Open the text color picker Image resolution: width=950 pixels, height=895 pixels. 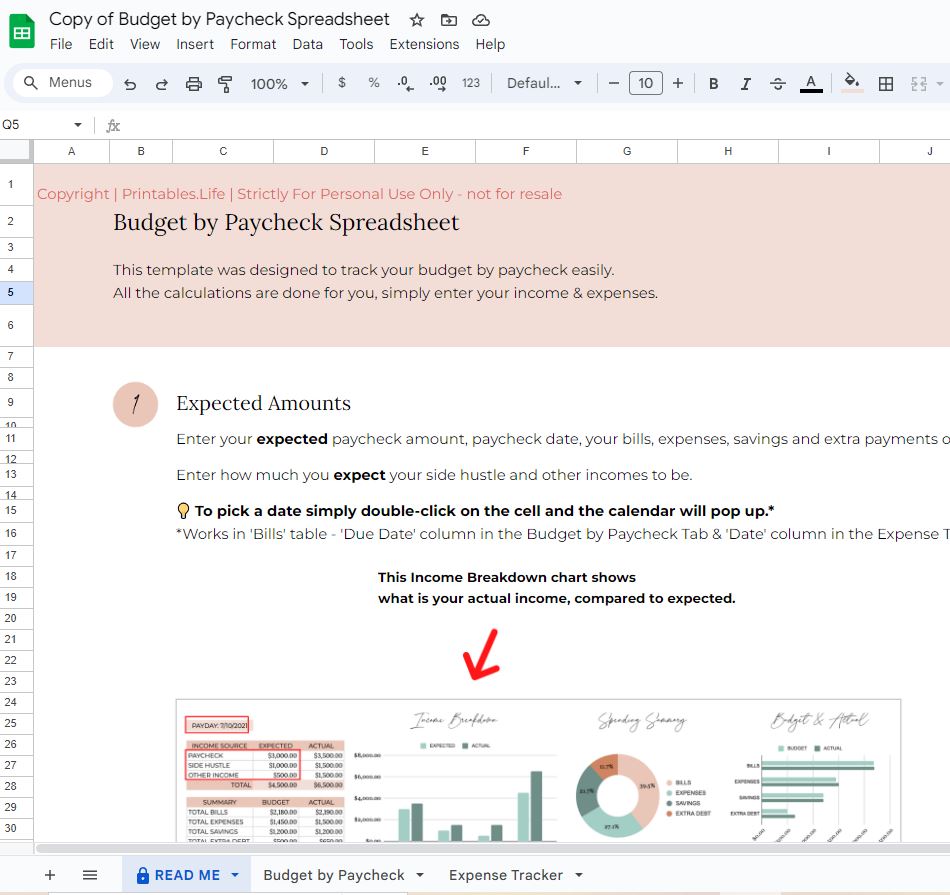(x=811, y=84)
